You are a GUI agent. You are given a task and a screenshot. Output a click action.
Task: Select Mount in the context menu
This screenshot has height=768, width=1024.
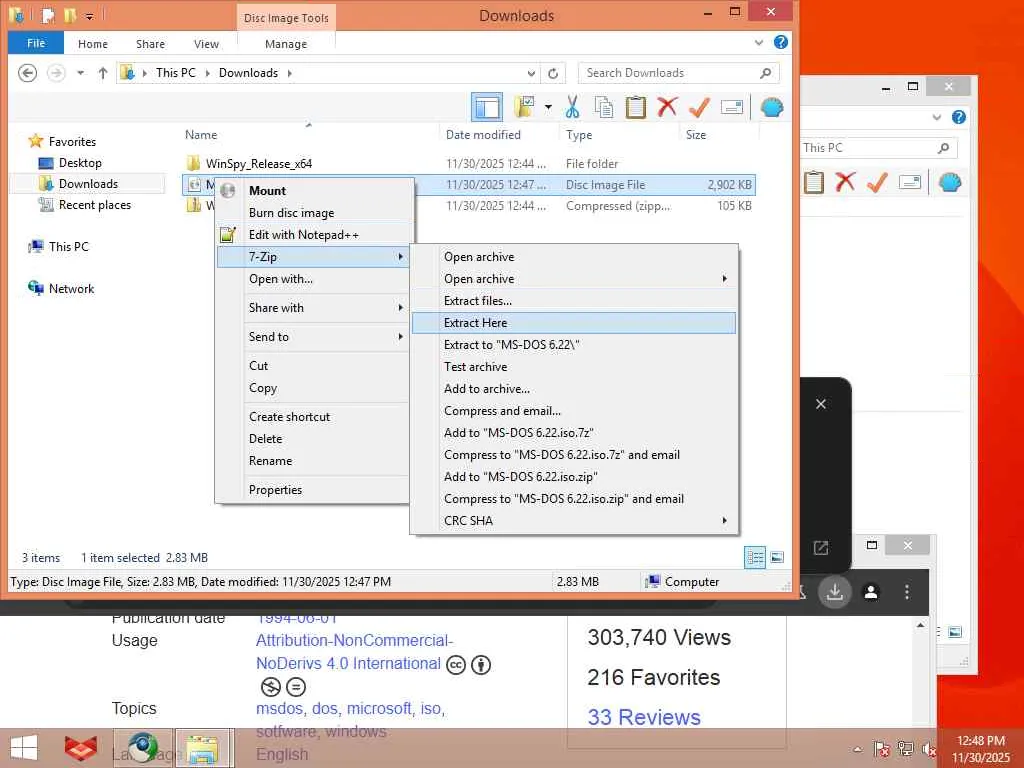coord(314,191)
